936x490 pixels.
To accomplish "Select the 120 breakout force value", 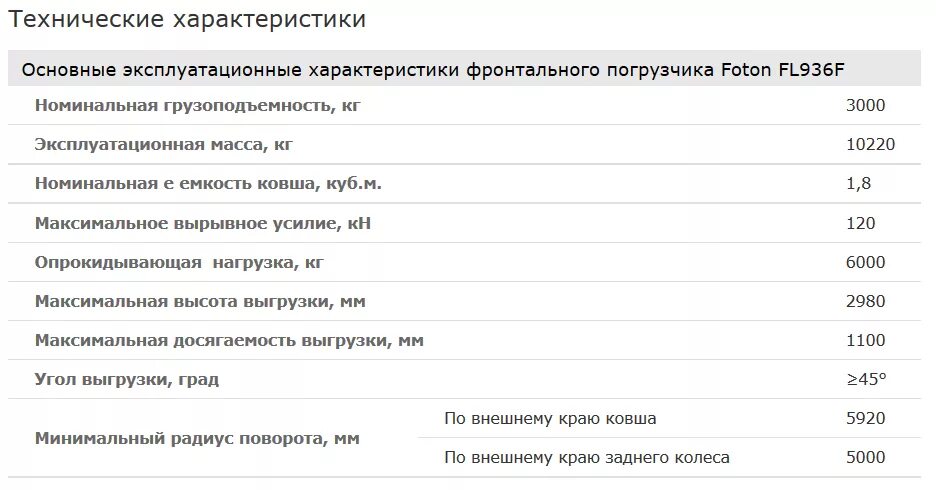I will pos(861,223).
